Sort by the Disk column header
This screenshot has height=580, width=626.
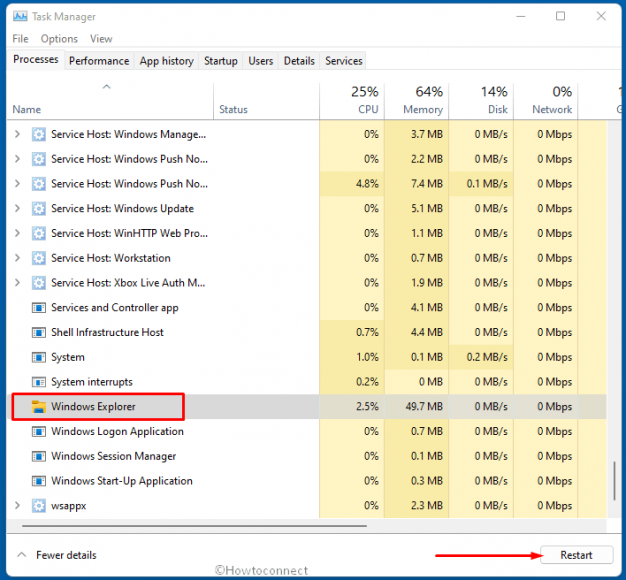pyautogui.click(x=481, y=101)
